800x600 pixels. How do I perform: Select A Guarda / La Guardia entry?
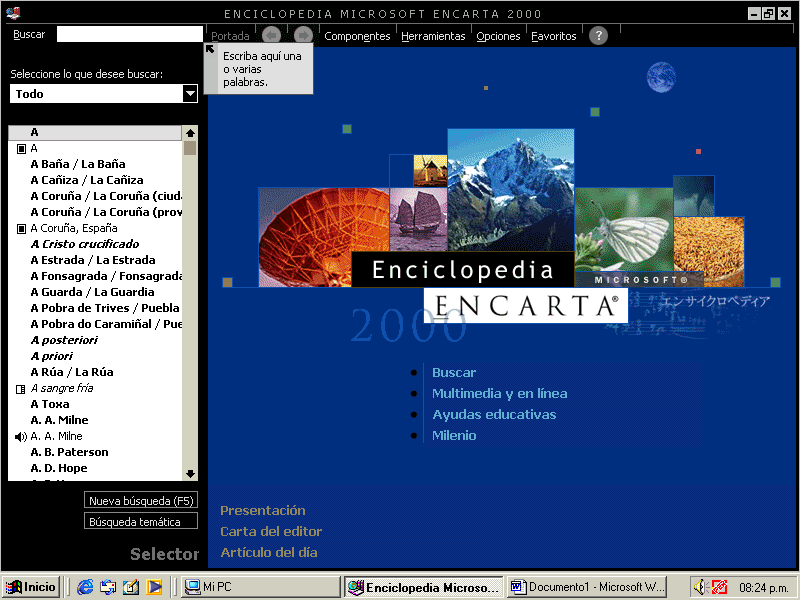(x=92, y=292)
